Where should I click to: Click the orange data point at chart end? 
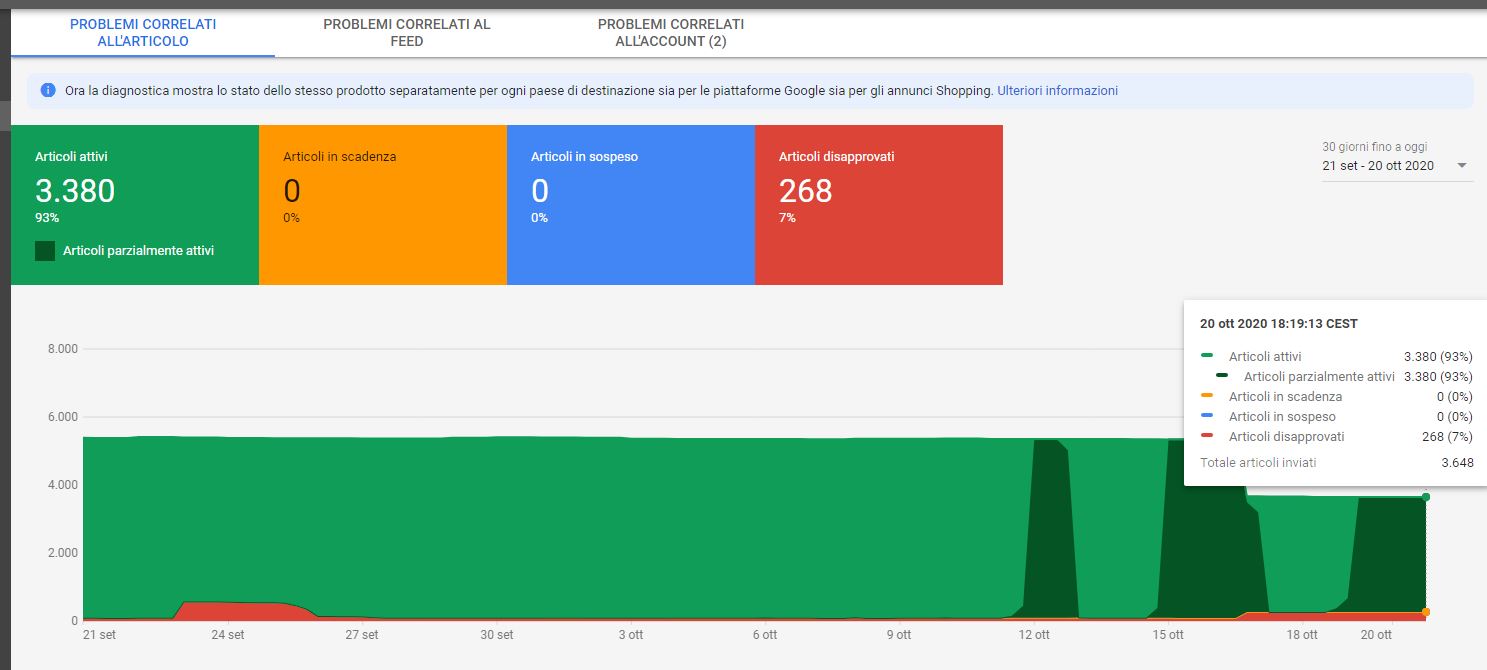[x=1425, y=612]
